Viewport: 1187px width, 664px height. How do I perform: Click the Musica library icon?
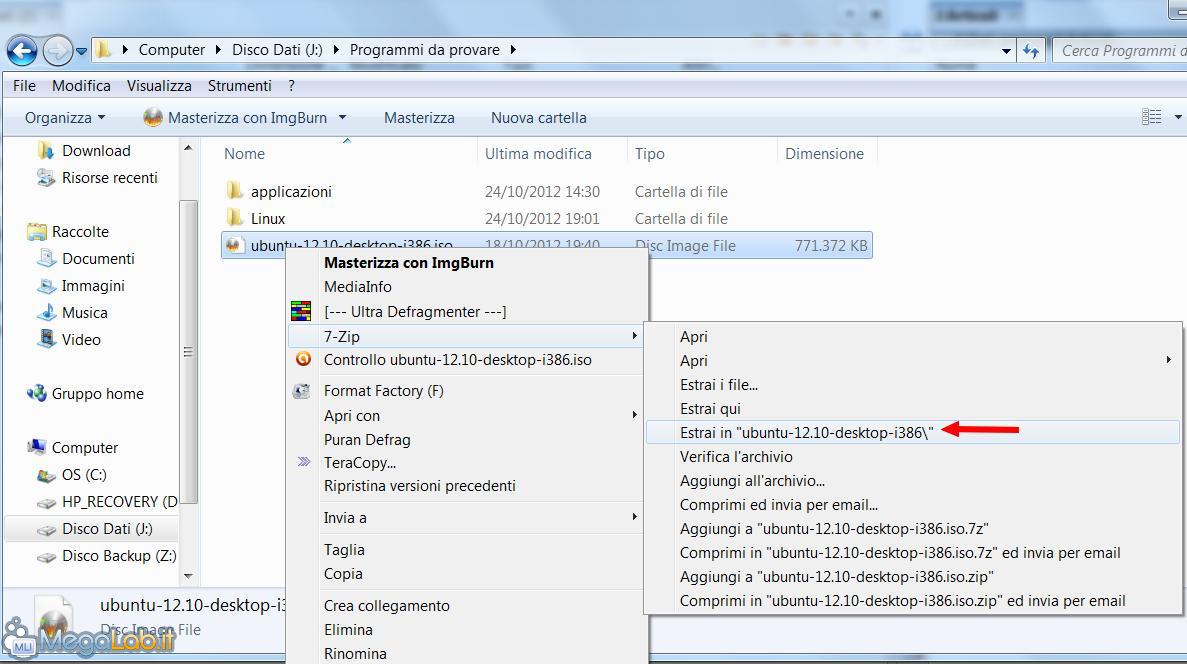coord(47,313)
